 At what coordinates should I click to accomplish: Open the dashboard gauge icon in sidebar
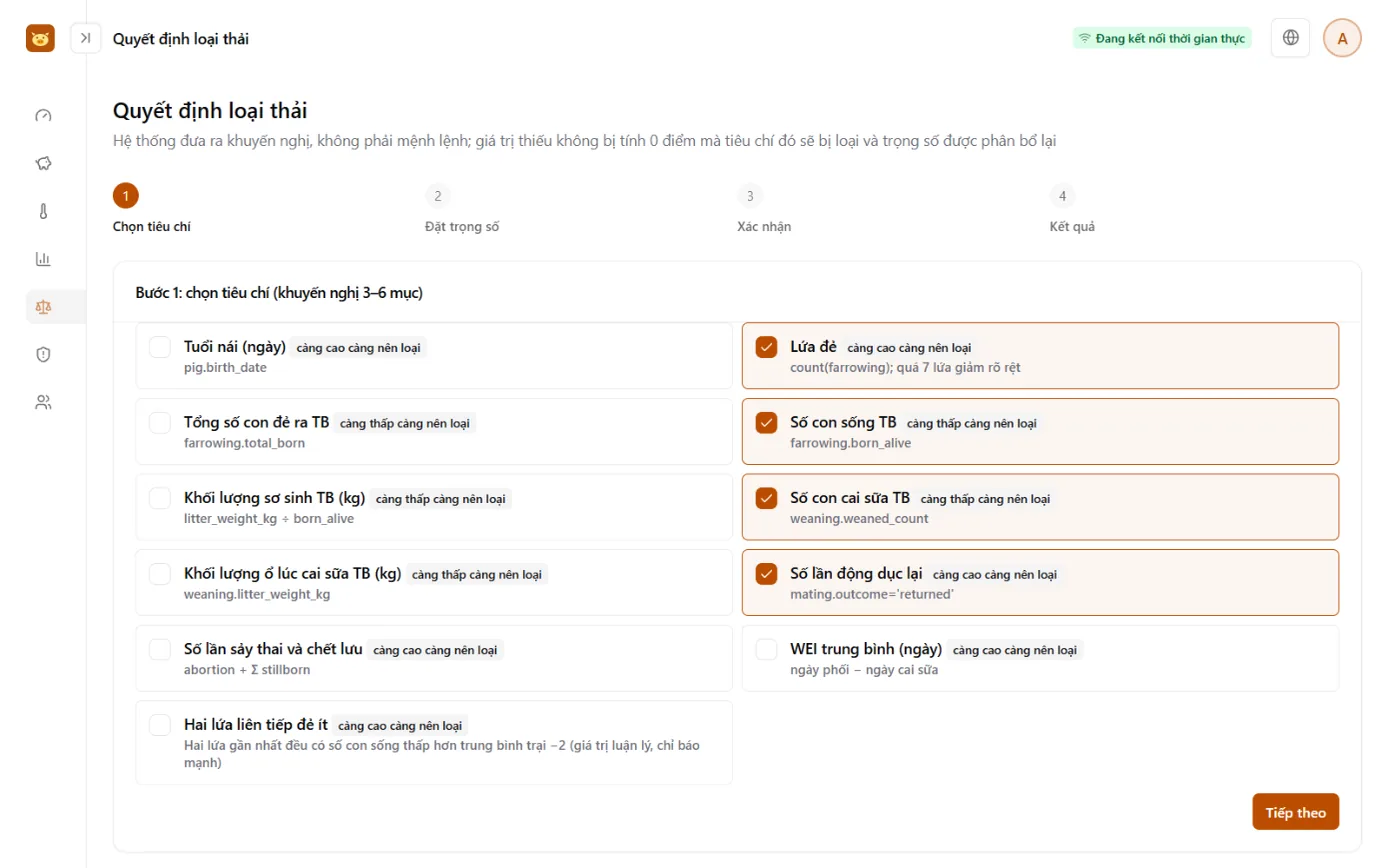(x=43, y=115)
